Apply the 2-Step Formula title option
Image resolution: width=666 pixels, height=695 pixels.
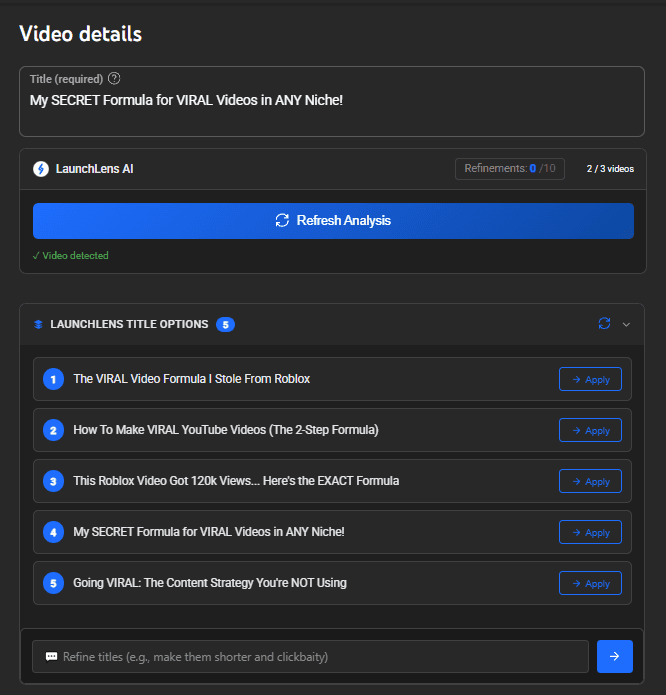[590, 430]
